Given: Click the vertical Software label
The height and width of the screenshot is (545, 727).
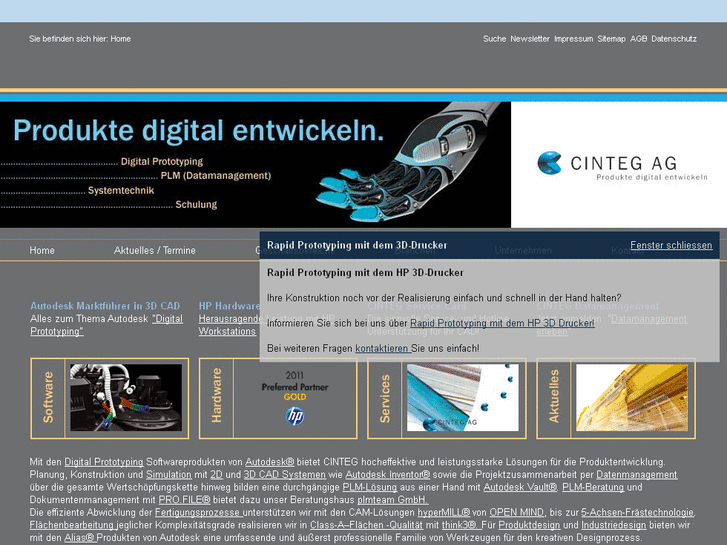Looking at the screenshot, I should tap(48, 398).
